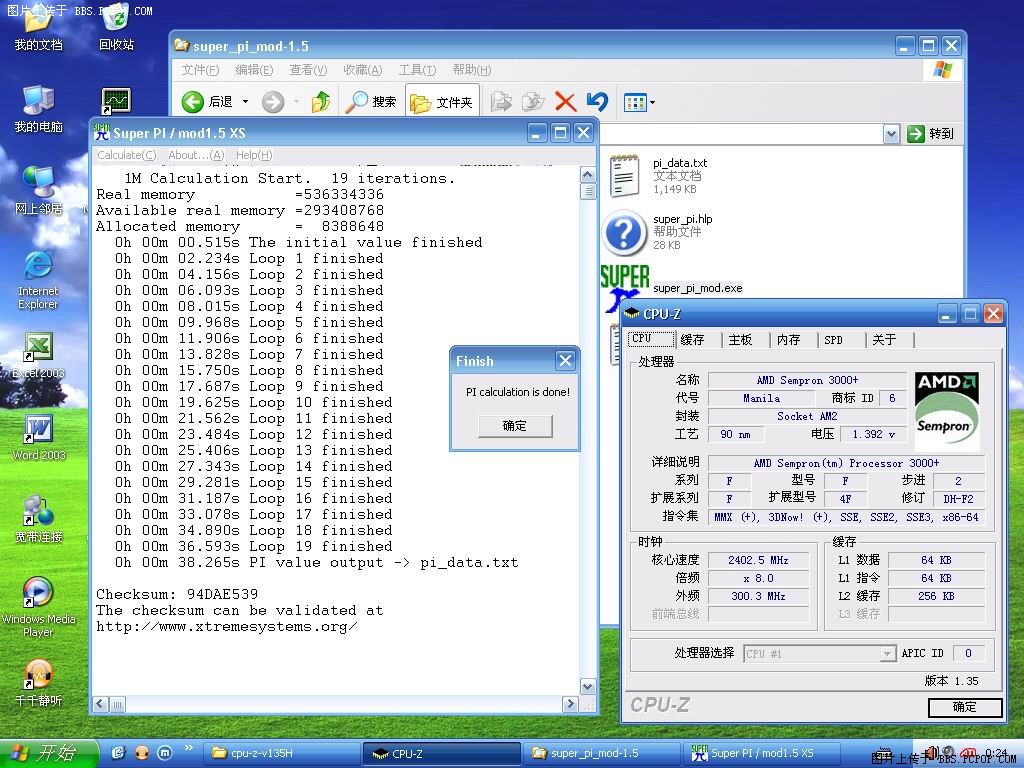Image resolution: width=1024 pixels, height=768 pixels.
Task: Open the My Computer desktop icon
Action: pos(39,109)
